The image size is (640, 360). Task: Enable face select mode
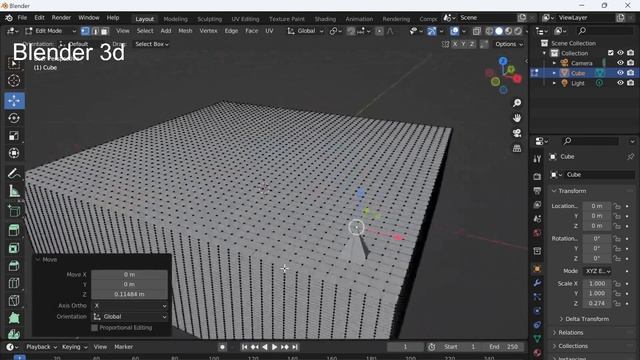pyautogui.click(x=105, y=31)
